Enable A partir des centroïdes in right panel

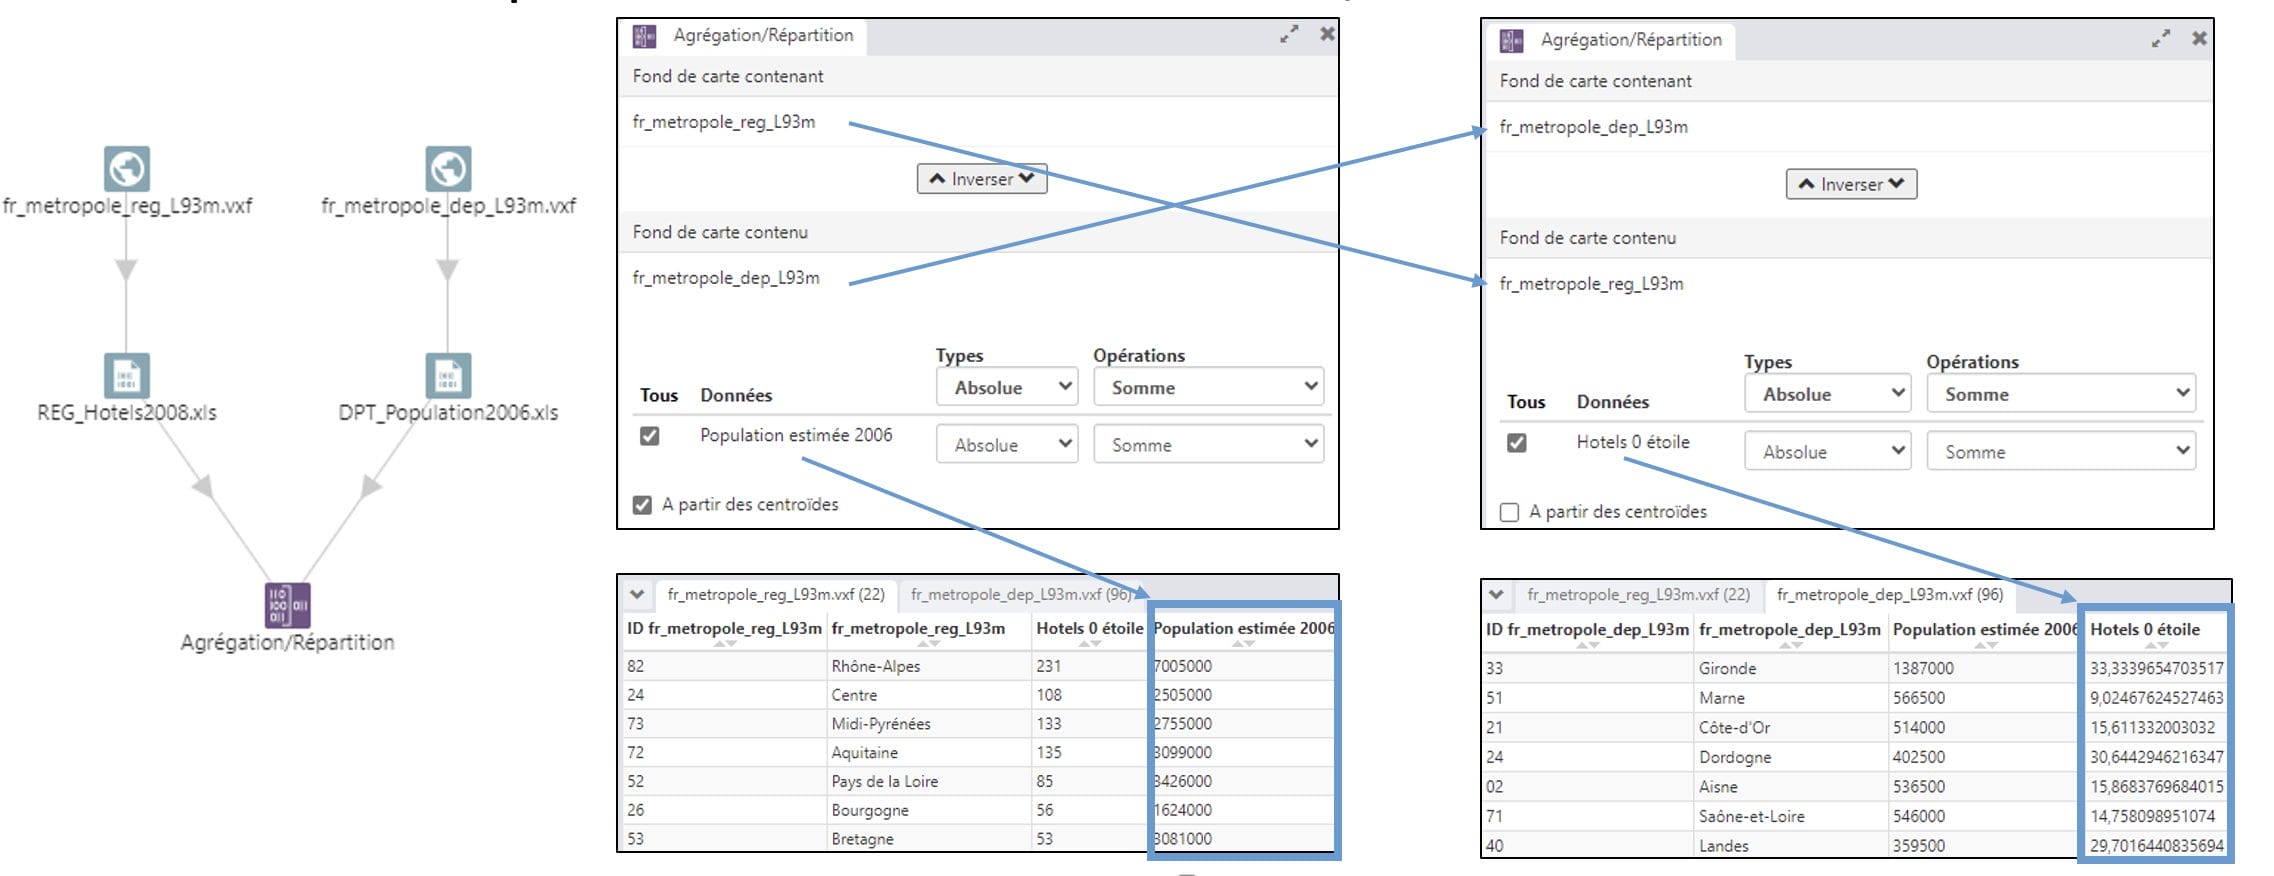(x=1510, y=512)
